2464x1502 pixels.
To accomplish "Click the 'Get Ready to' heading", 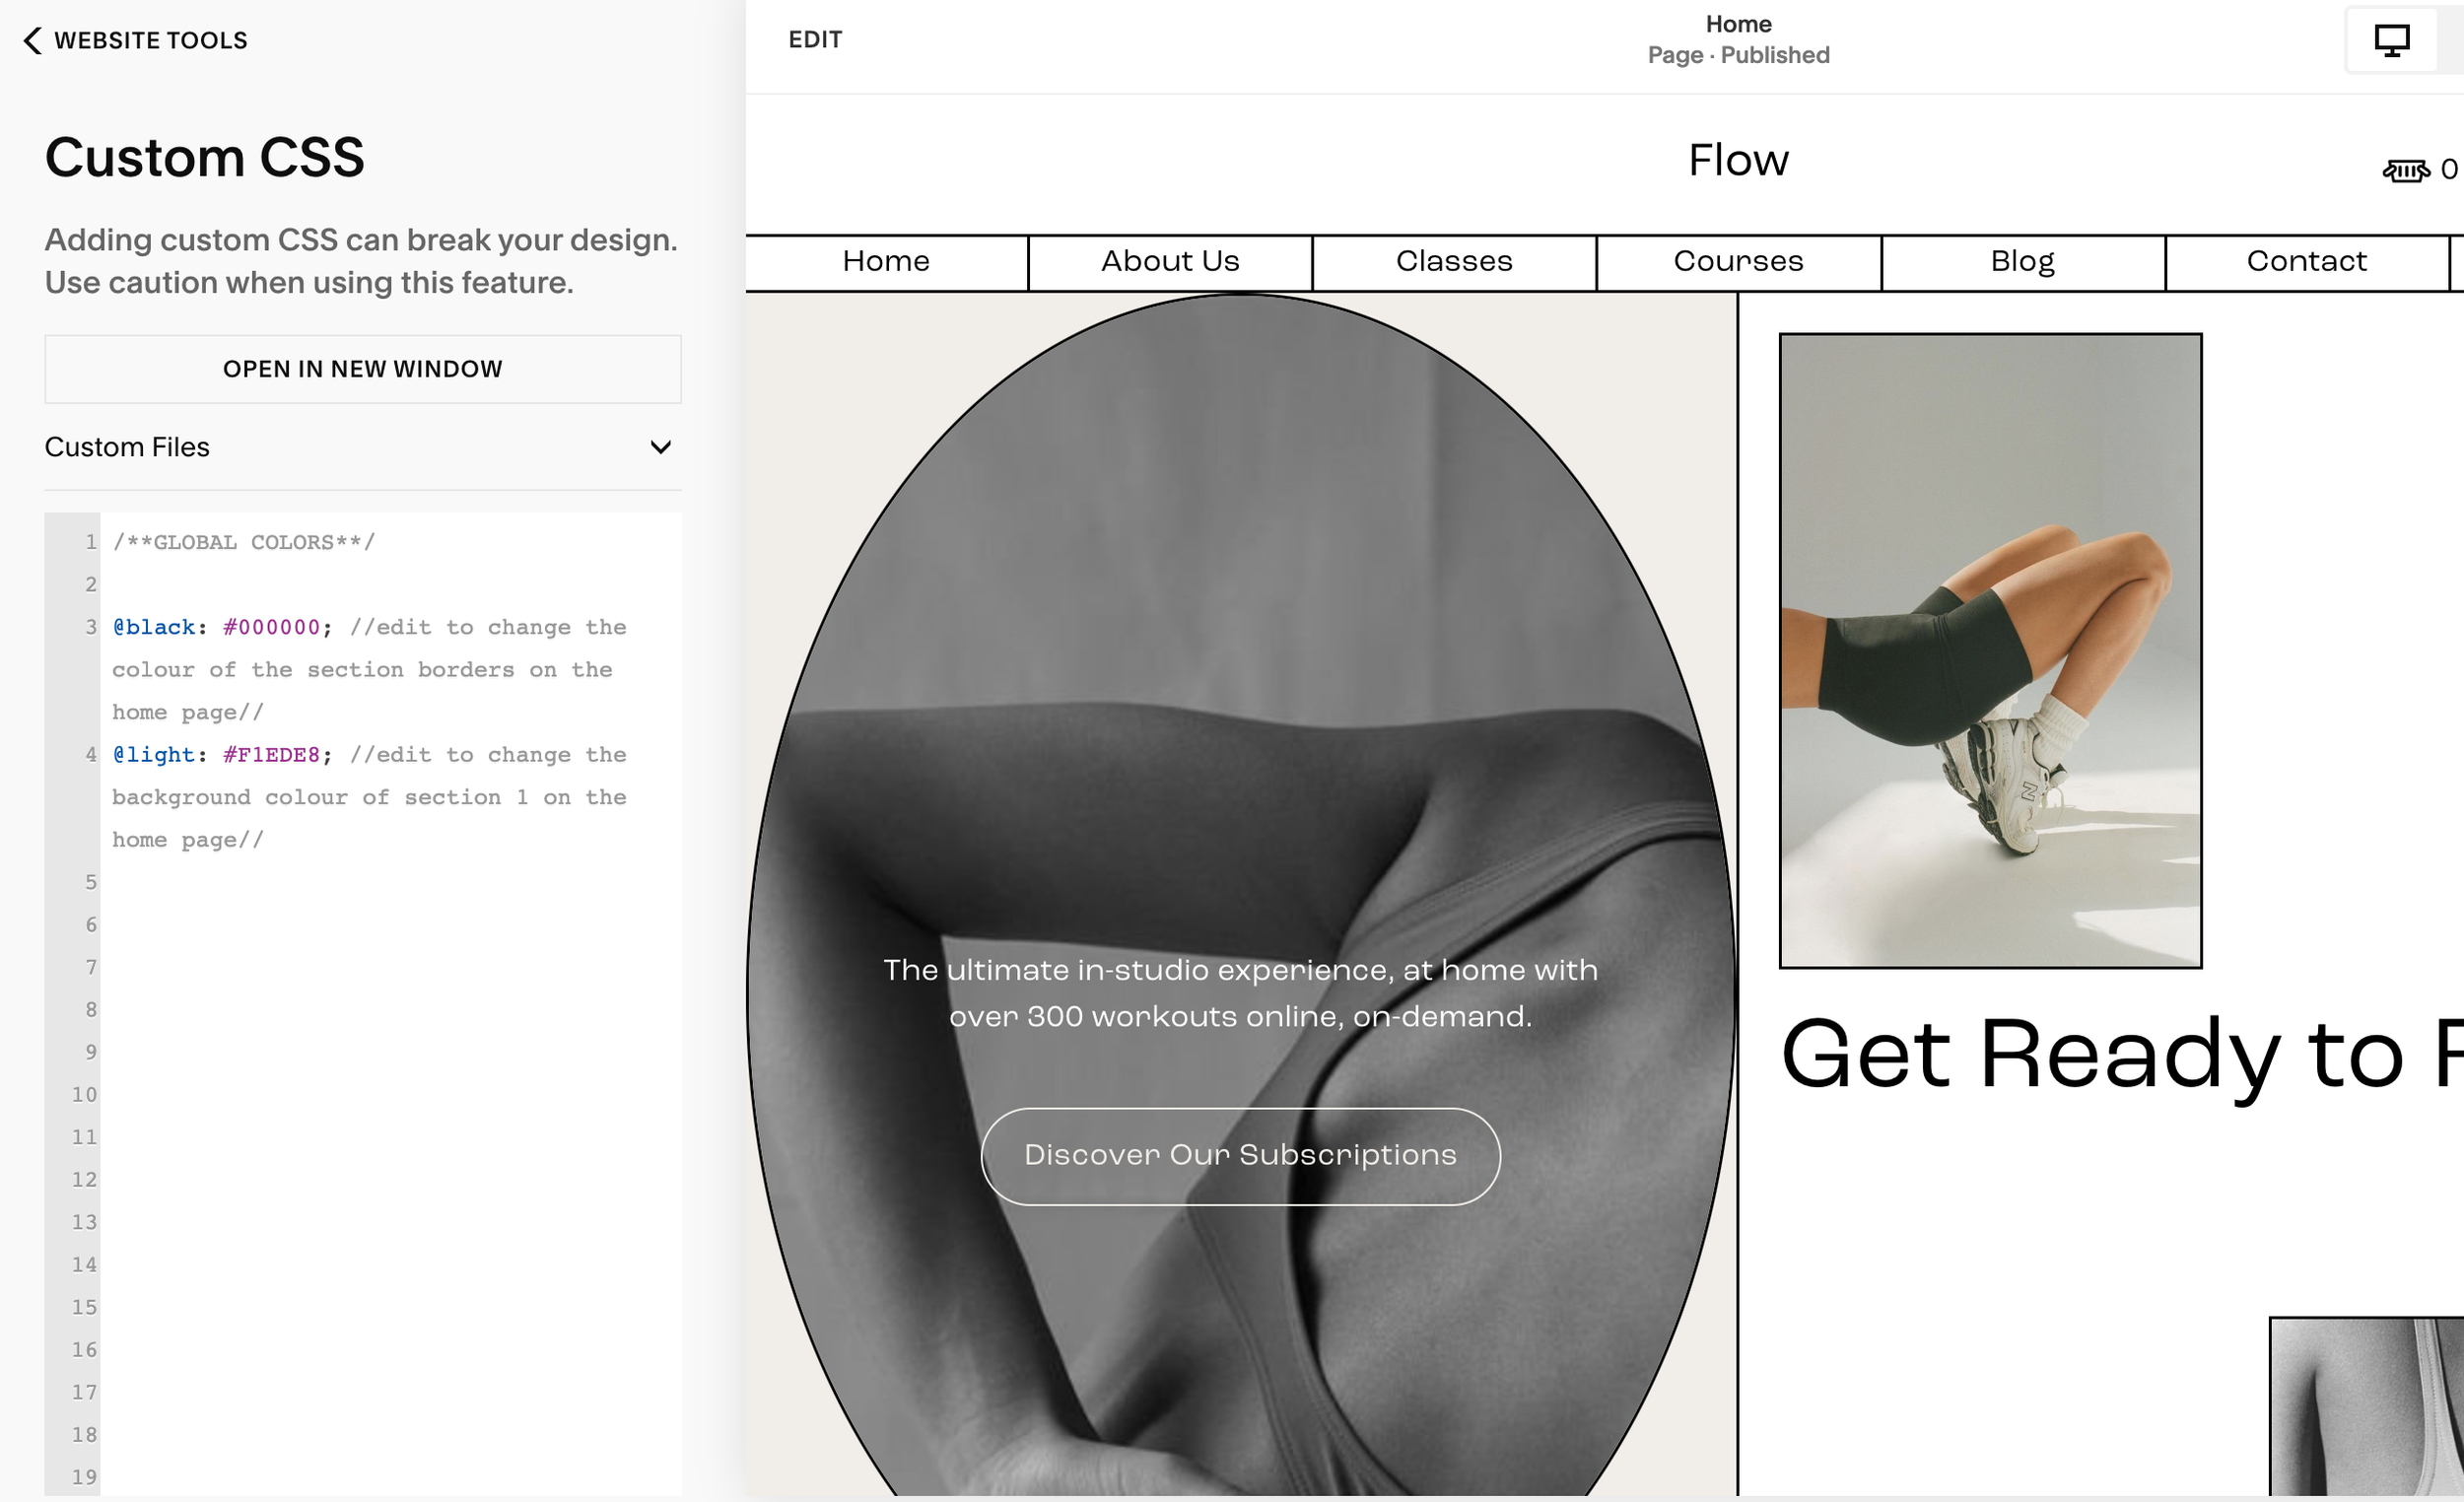I will pos(2092,1055).
